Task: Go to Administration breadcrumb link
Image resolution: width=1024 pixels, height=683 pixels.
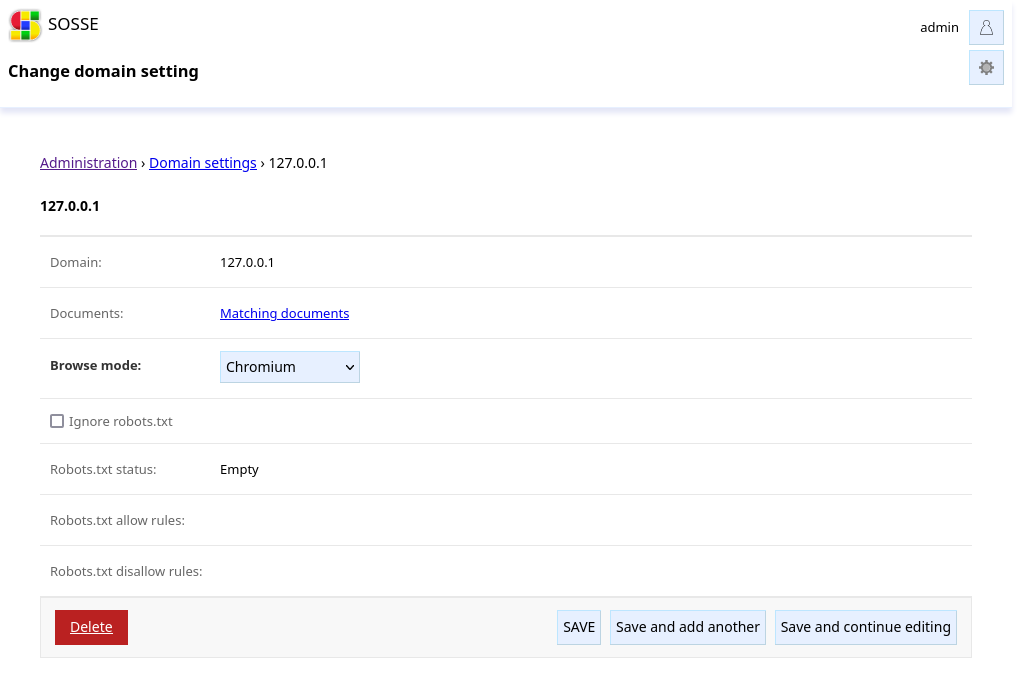Action: [x=88, y=163]
